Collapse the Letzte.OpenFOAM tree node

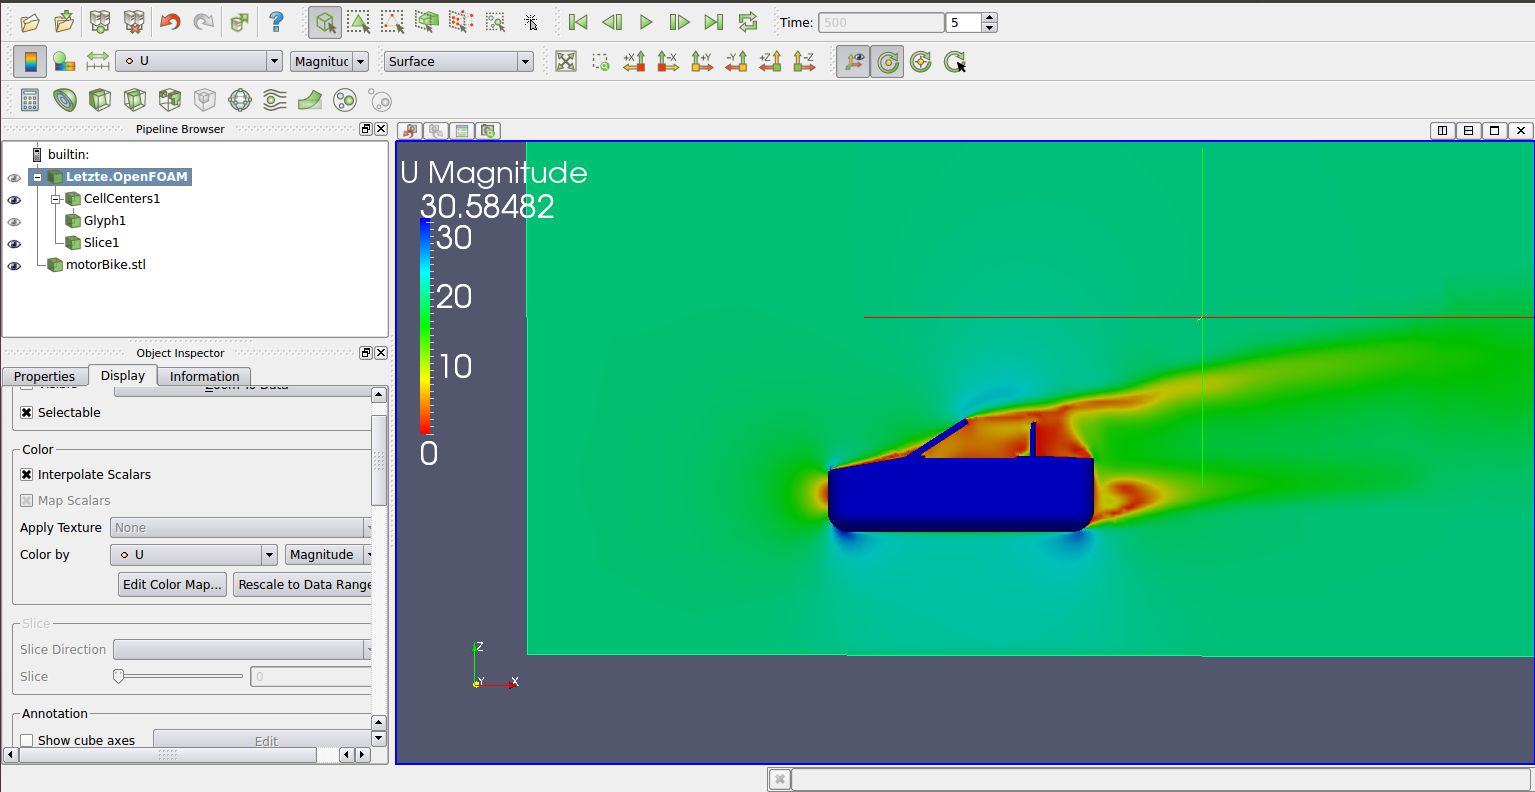pos(37,177)
